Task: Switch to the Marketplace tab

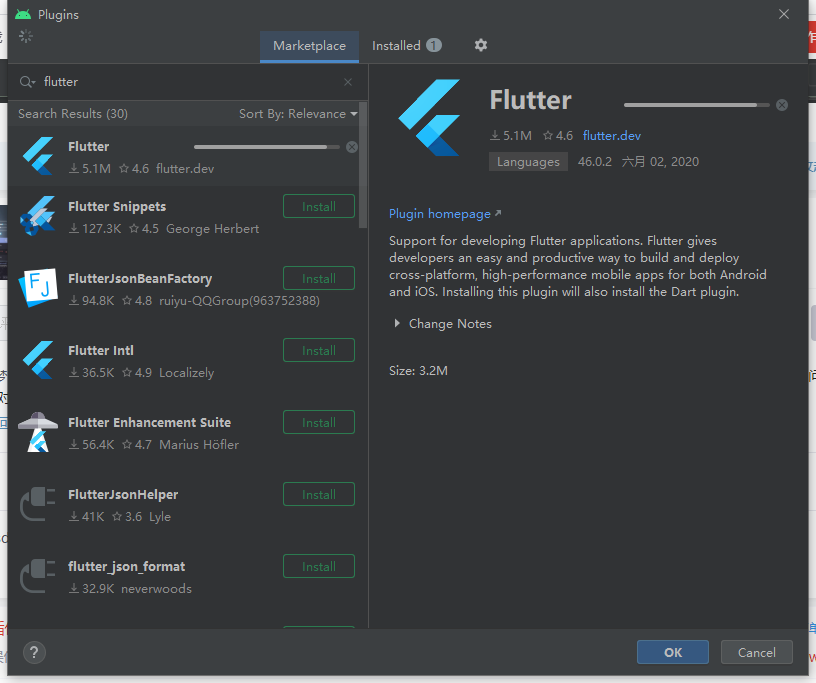Action: (309, 46)
